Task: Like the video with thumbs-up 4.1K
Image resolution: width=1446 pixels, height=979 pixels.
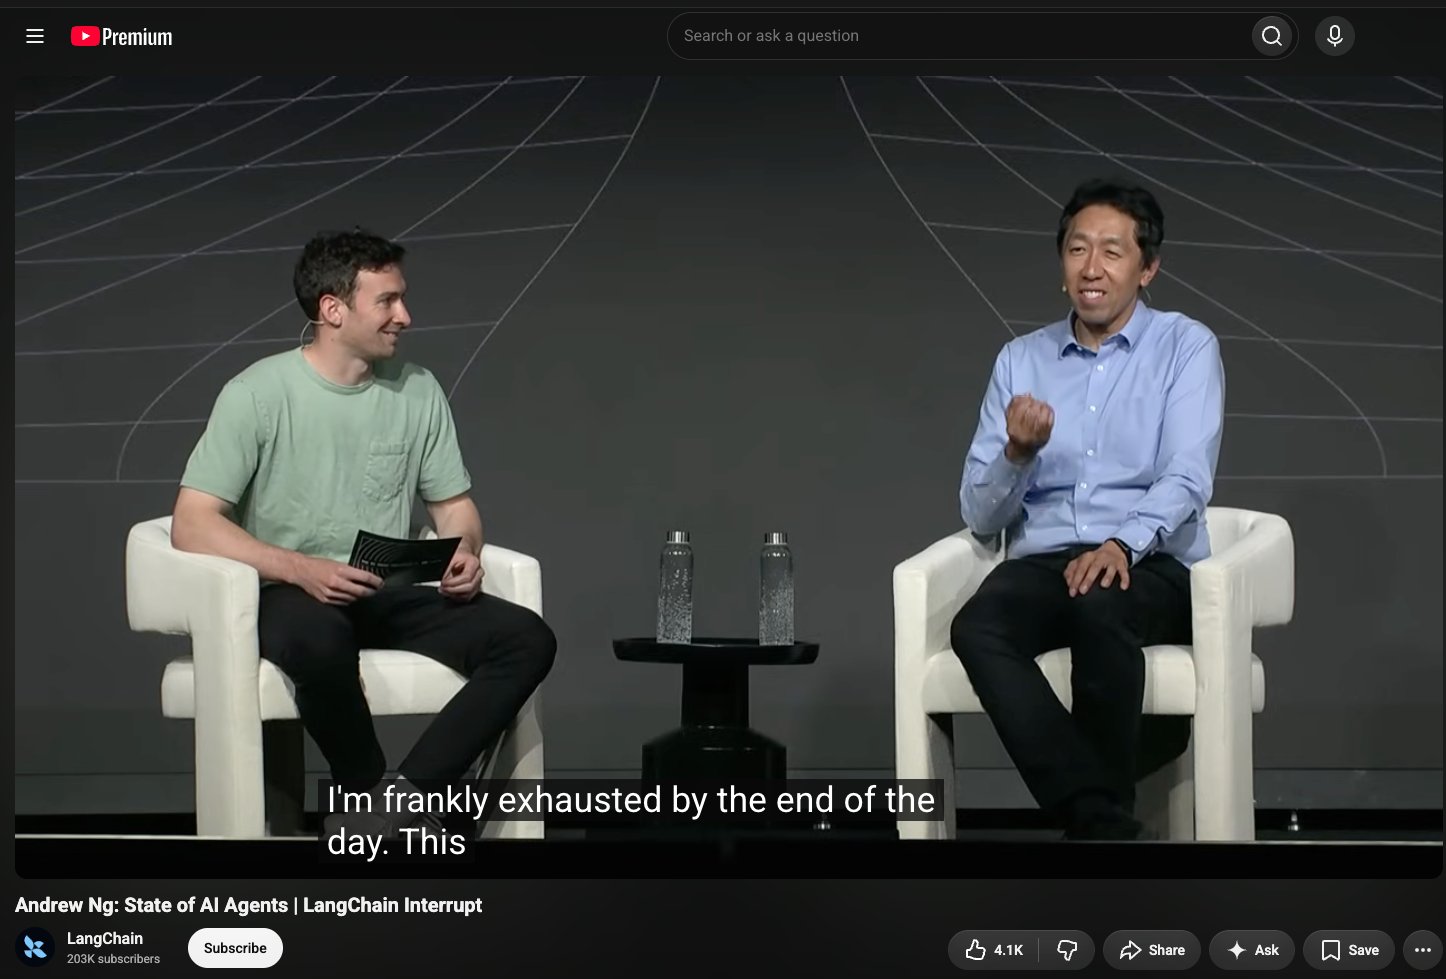Action: click(x=994, y=950)
